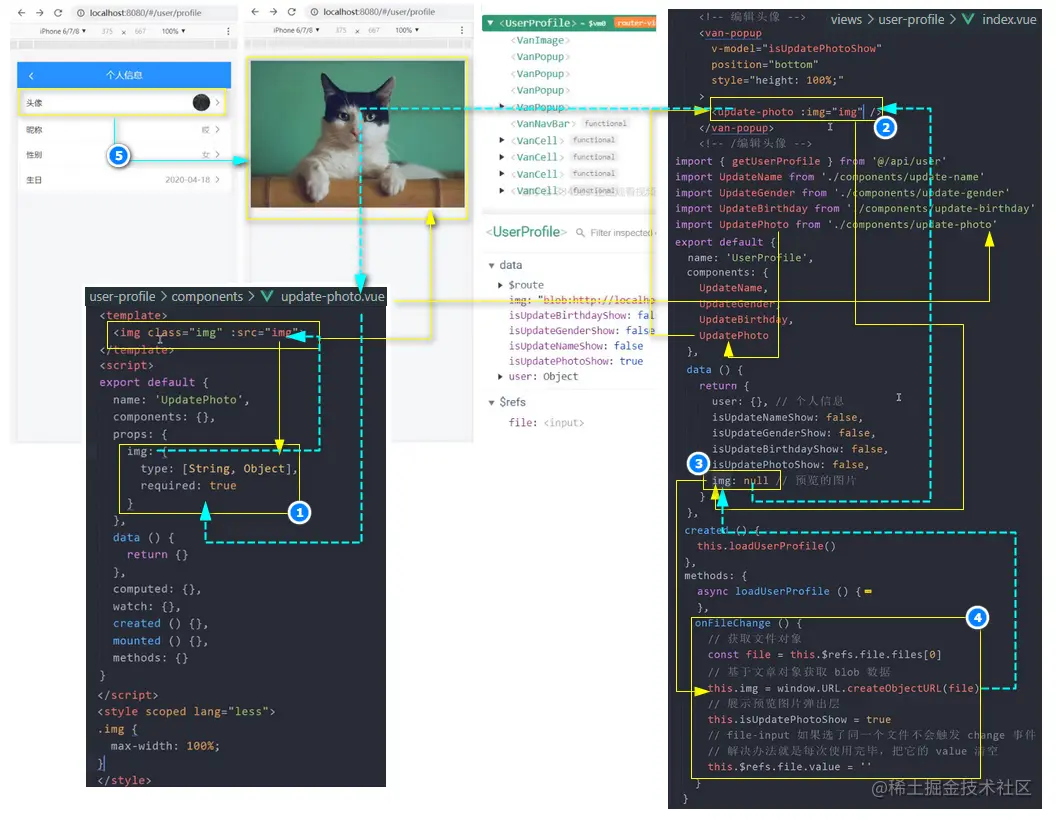Open iPhone 6/7/8 device dropdown in cat-preview browser
Image resolution: width=1056 pixels, height=822 pixels.
296,30
